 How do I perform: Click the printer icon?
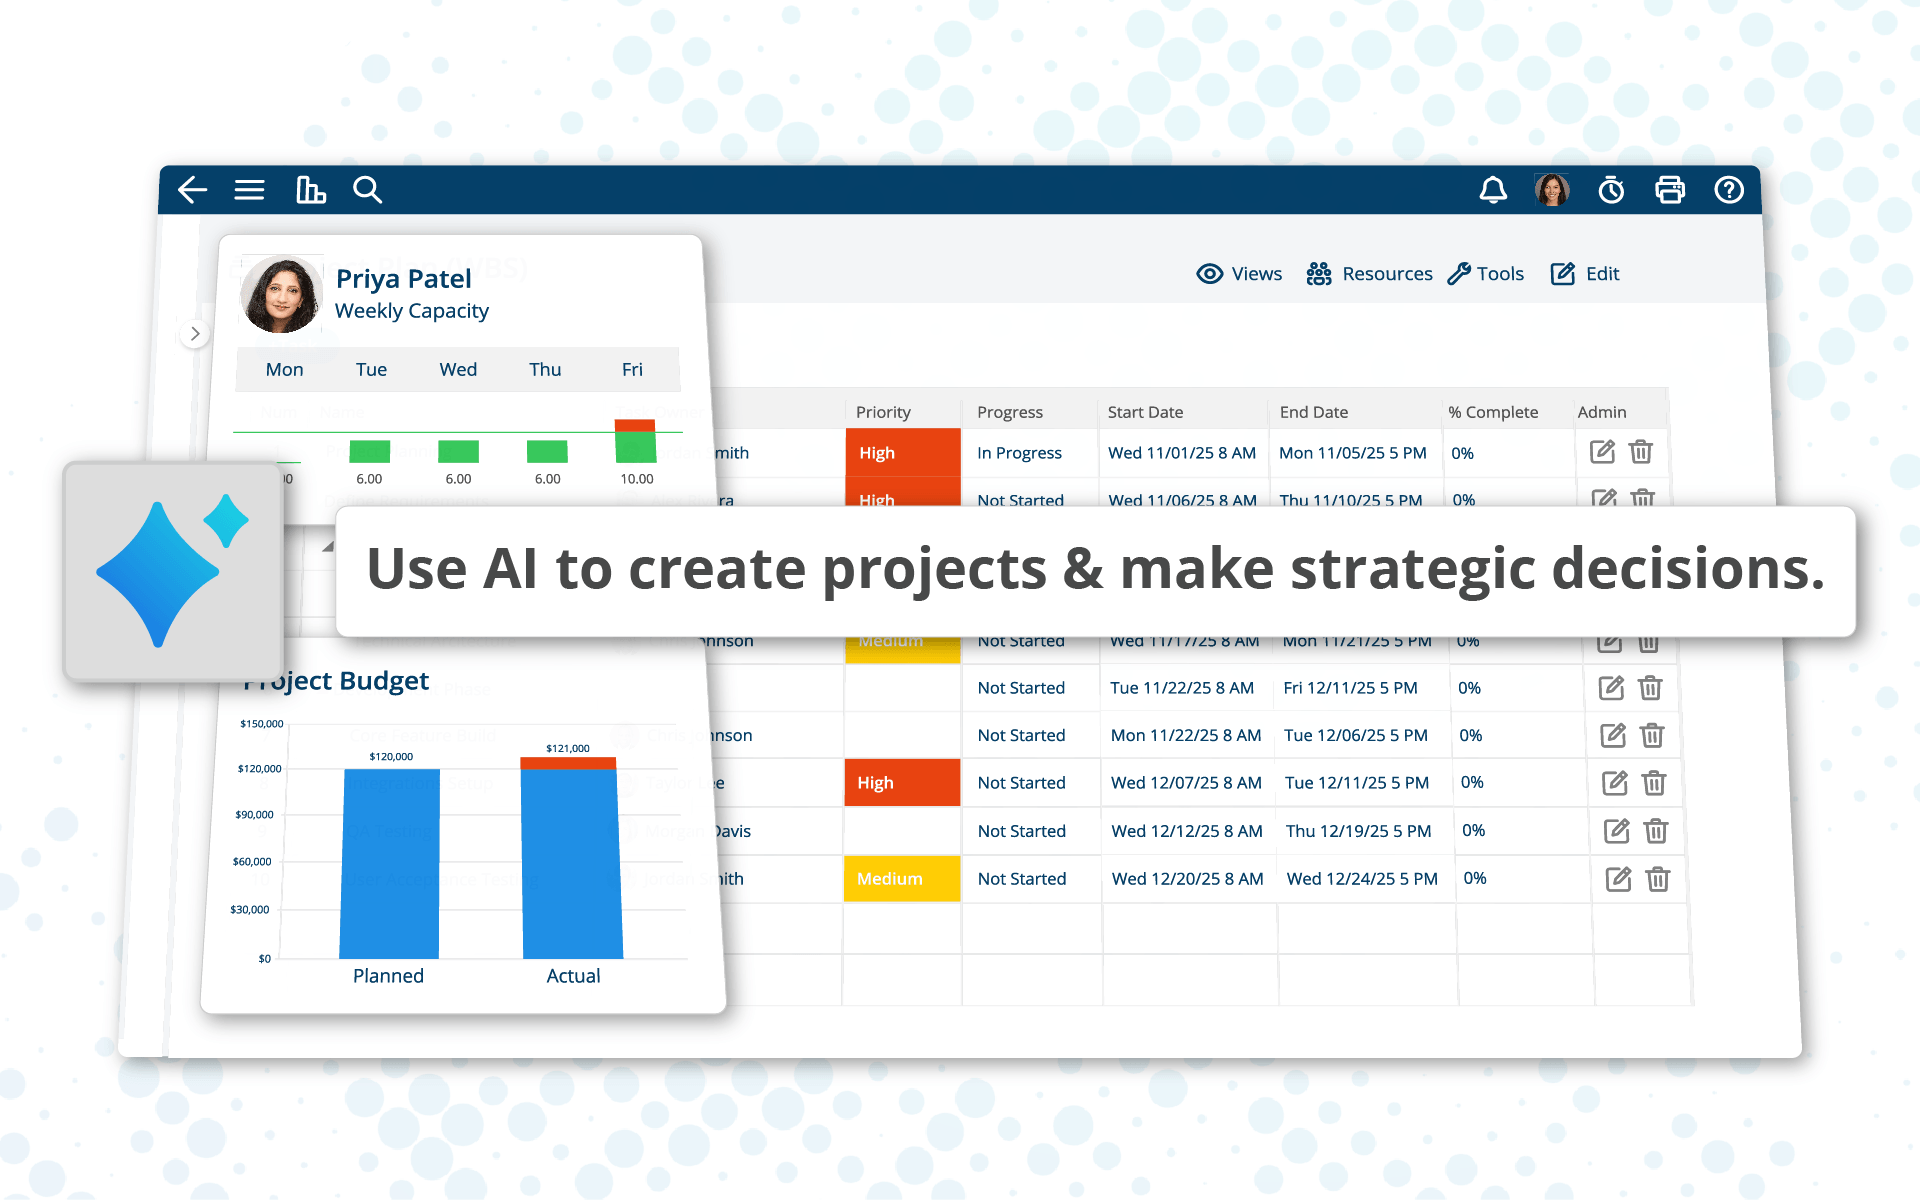coord(1669,190)
